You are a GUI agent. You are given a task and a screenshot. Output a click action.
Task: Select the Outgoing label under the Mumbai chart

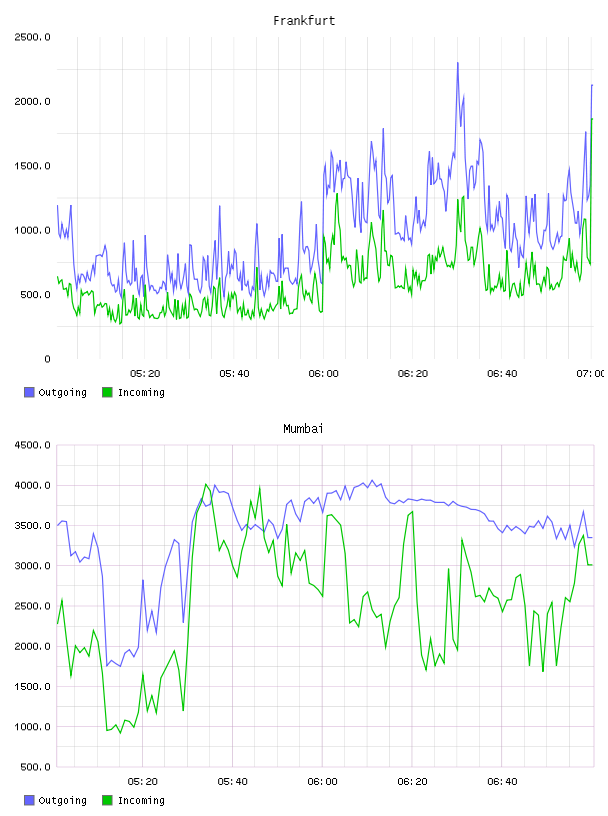[62, 801]
